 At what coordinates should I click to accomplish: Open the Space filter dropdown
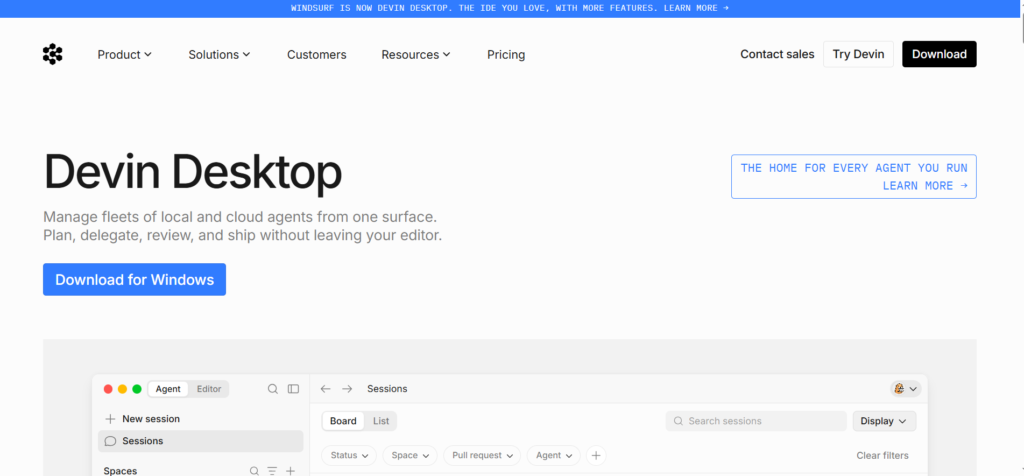[410, 456]
